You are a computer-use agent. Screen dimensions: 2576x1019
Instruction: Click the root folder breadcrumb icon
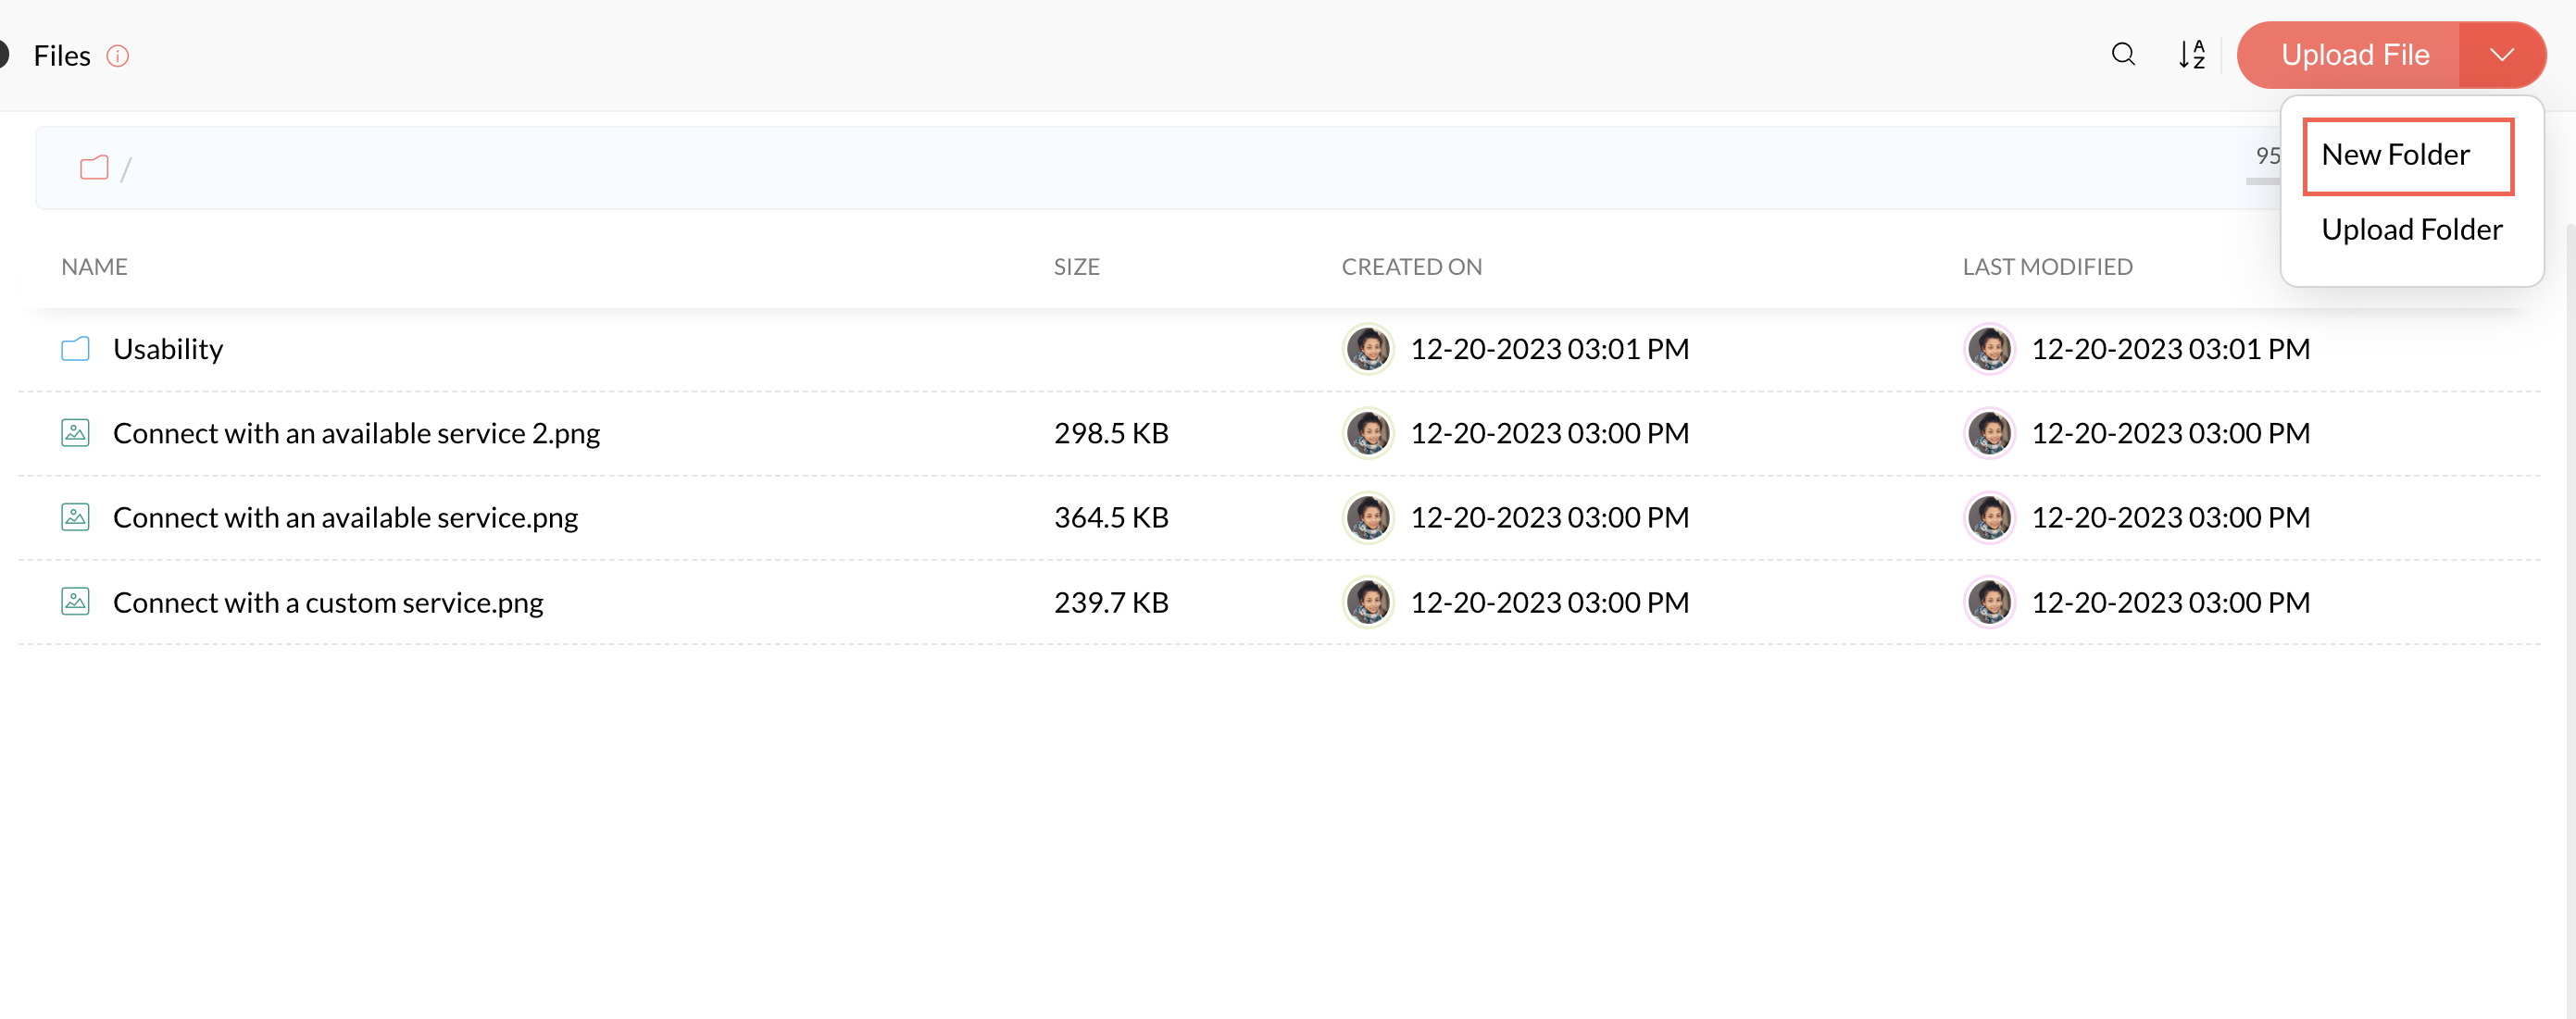(x=94, y=168)
